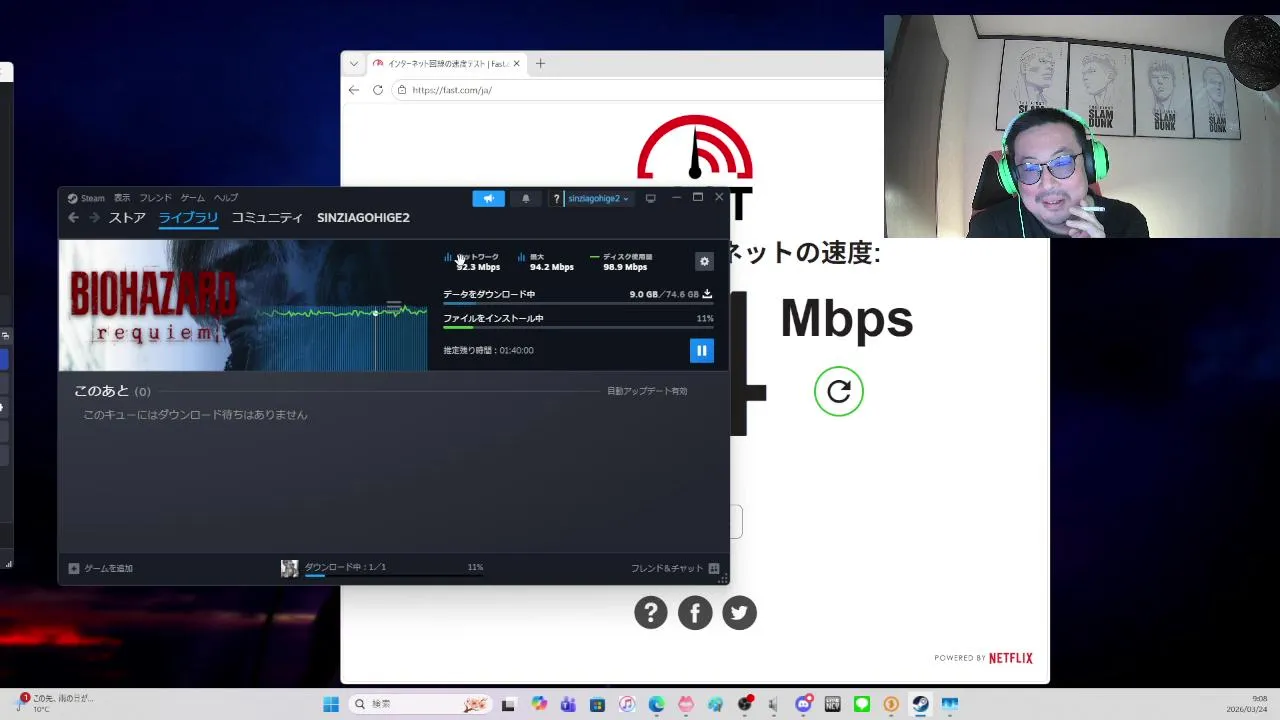Open Discord from the taskbar
This screenshot has width=1280, height=720.
click(x=803, y=704)
